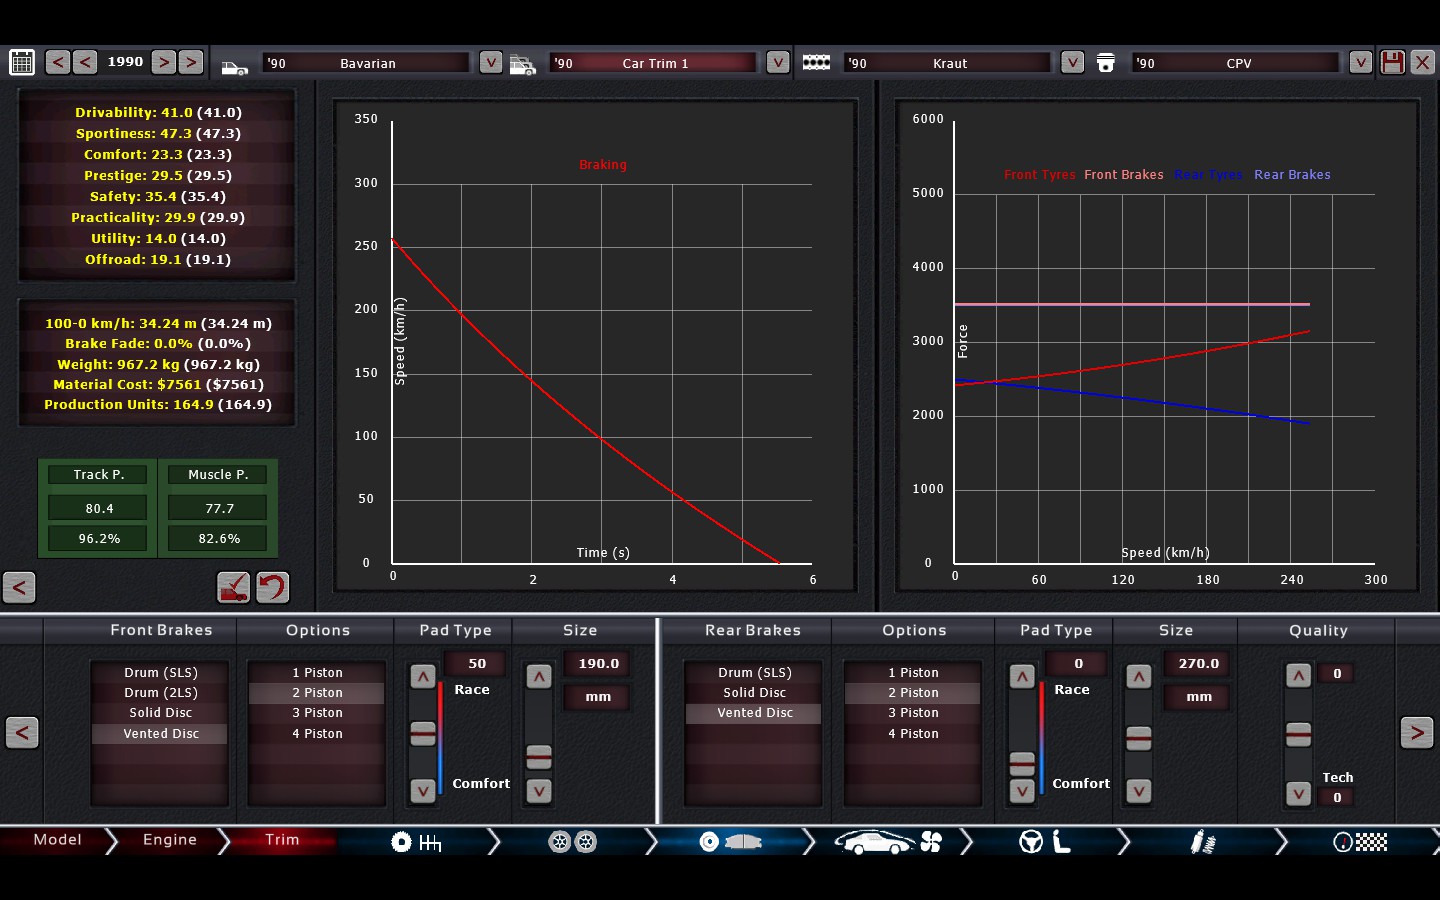Raise brake Quality with the up arrow
Viewport: 1440px width, 900px height.
1298,675
